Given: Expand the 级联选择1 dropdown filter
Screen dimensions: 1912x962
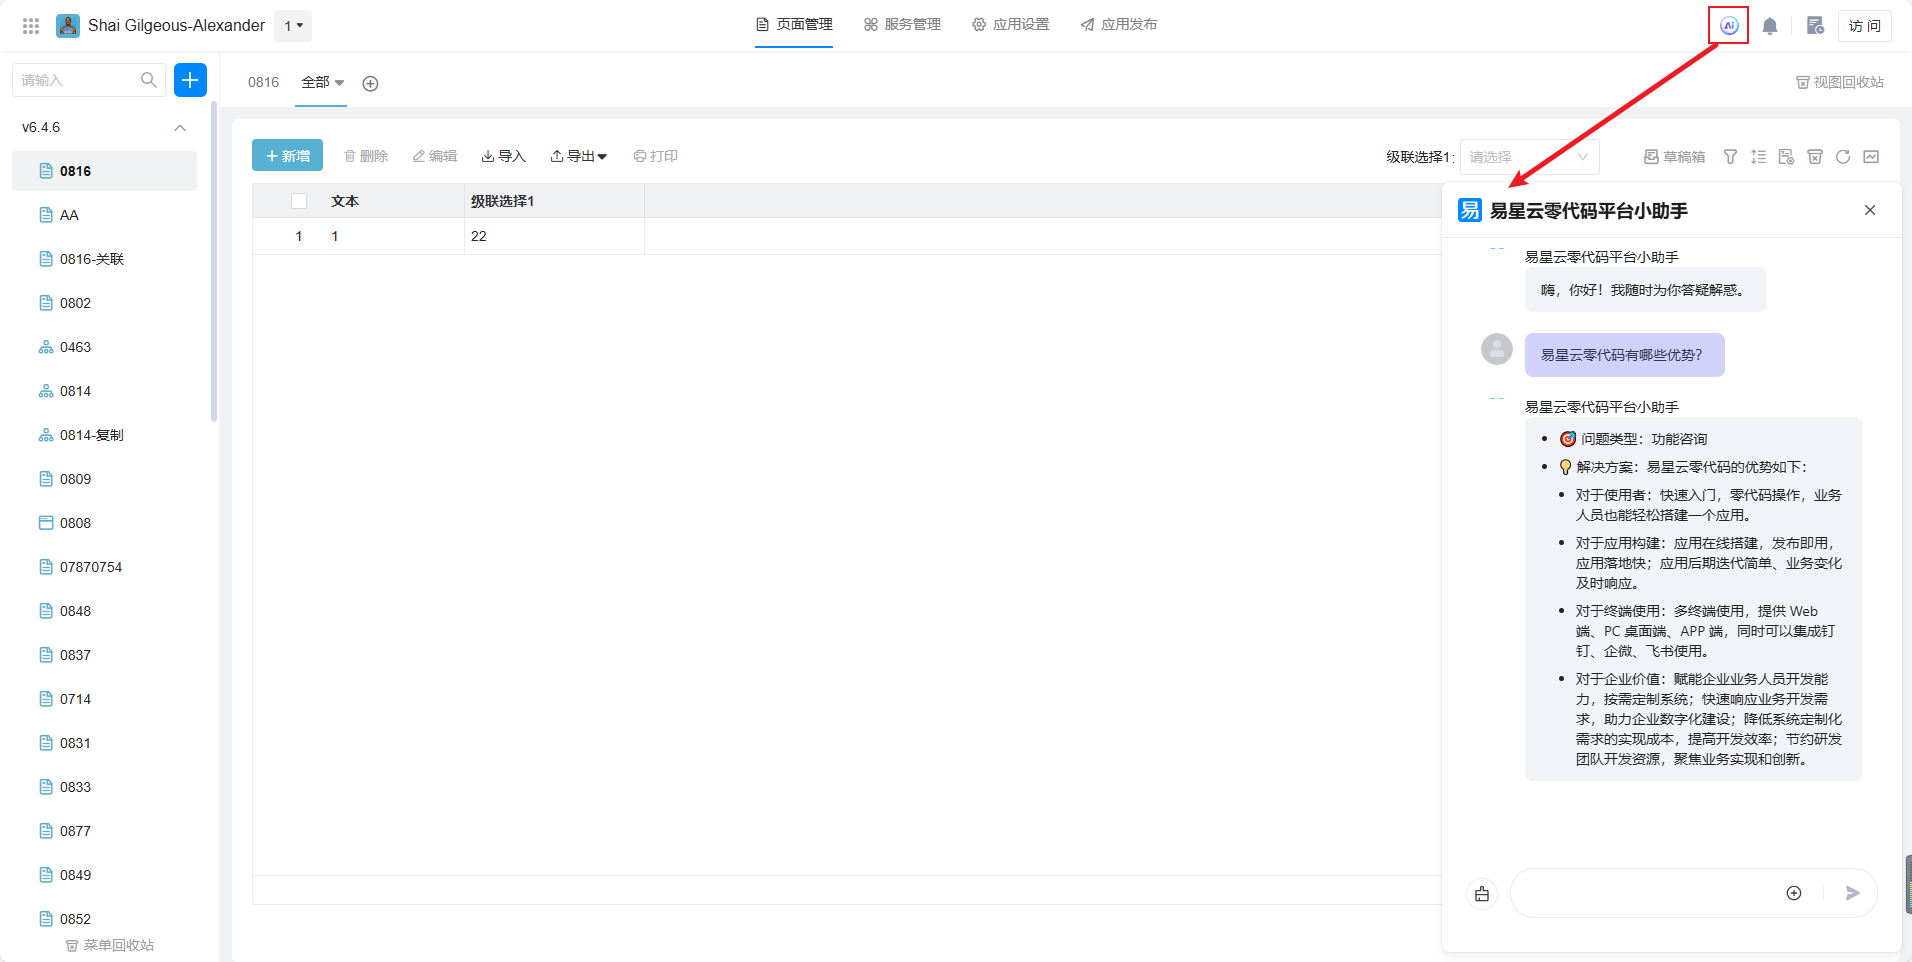Looking at the screenshot, I should click(x=1529, y=157).
